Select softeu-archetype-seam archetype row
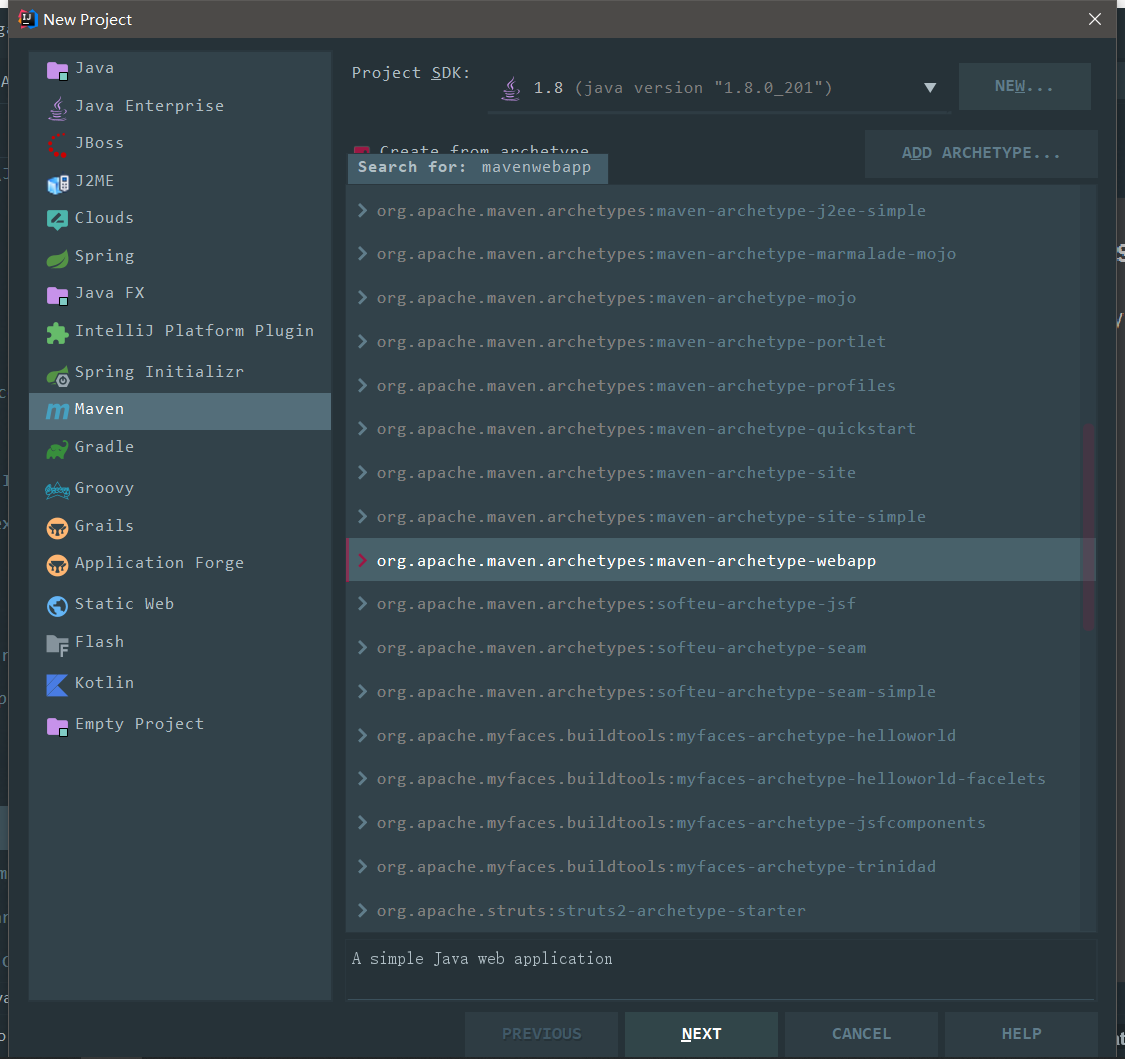The width and height of the screenshot is (1125, 1059). click(714, 648)
